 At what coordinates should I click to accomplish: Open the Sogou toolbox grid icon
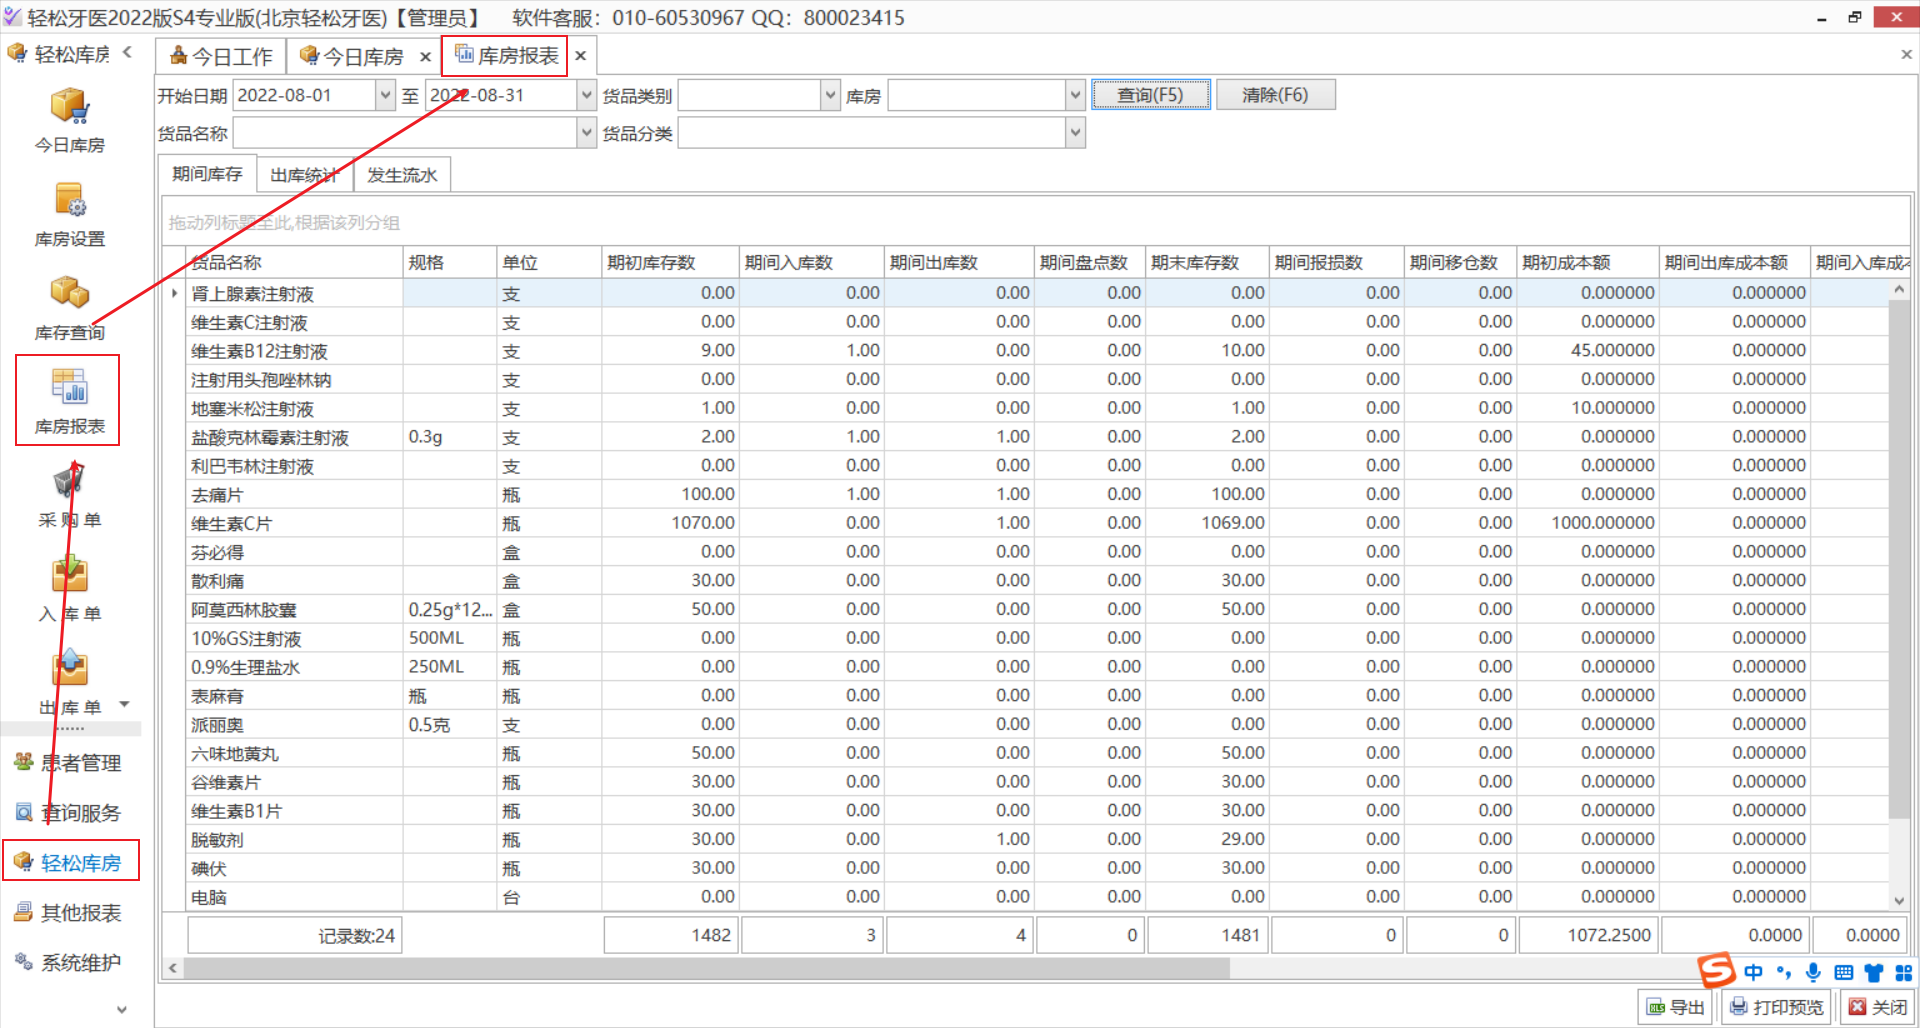pyautogui.click(x=1903, y=972)
